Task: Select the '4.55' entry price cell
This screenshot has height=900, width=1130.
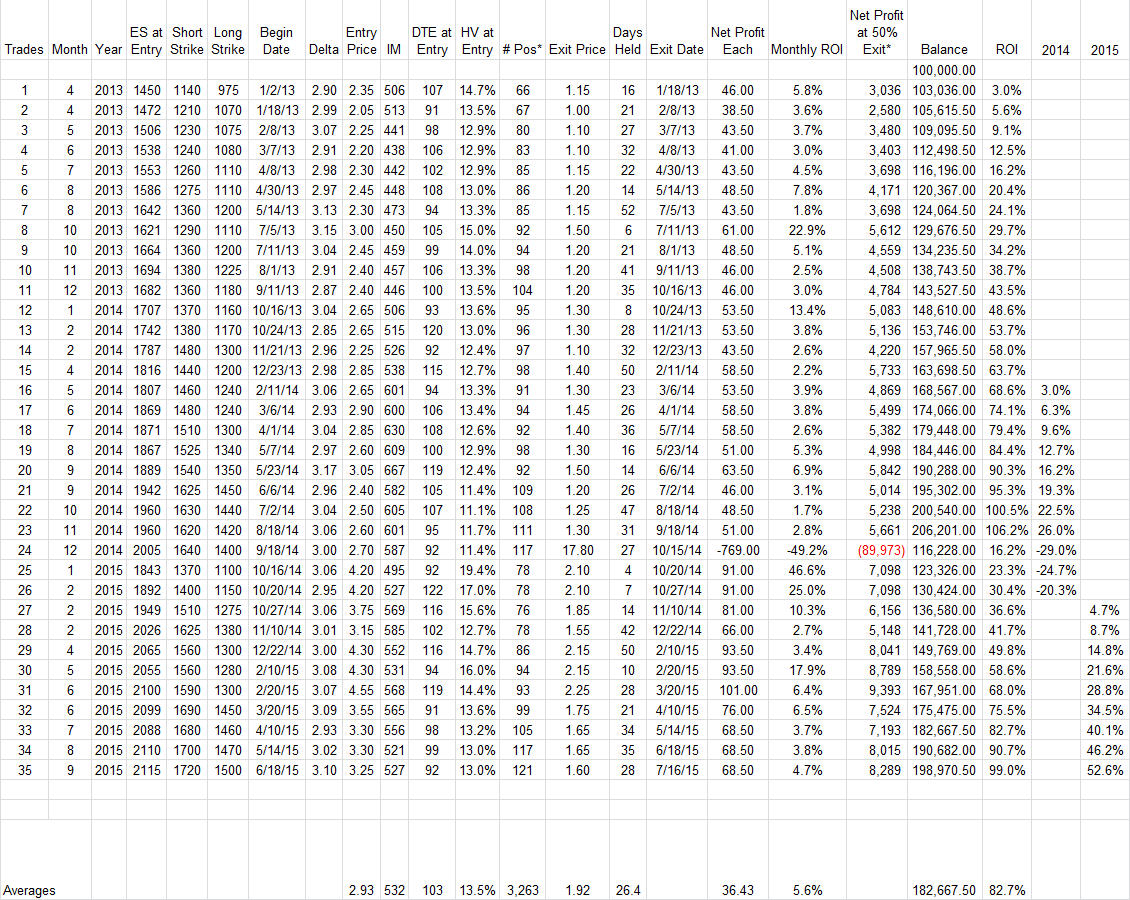Action: pyautogui.click(x=361, y=690)
